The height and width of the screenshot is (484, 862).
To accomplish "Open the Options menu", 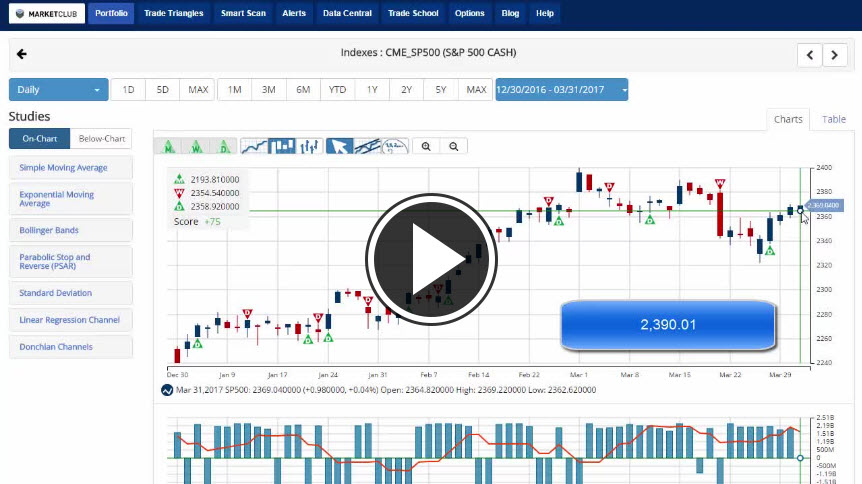I will tap(469, 13).
